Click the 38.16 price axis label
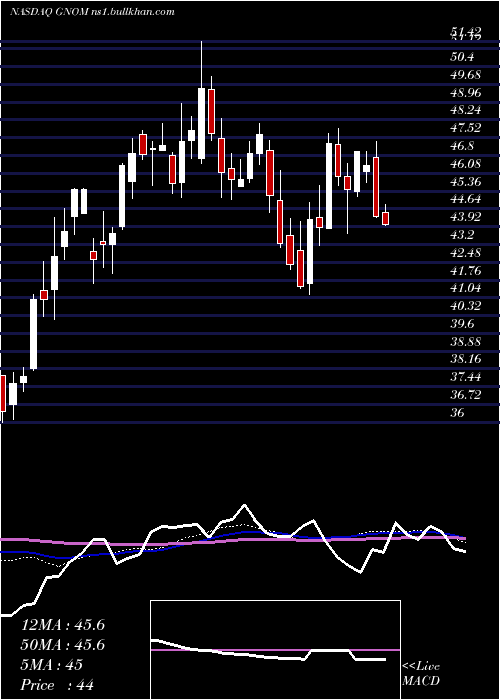This screenshot has height=700, width=500. (x=466, y=359)
